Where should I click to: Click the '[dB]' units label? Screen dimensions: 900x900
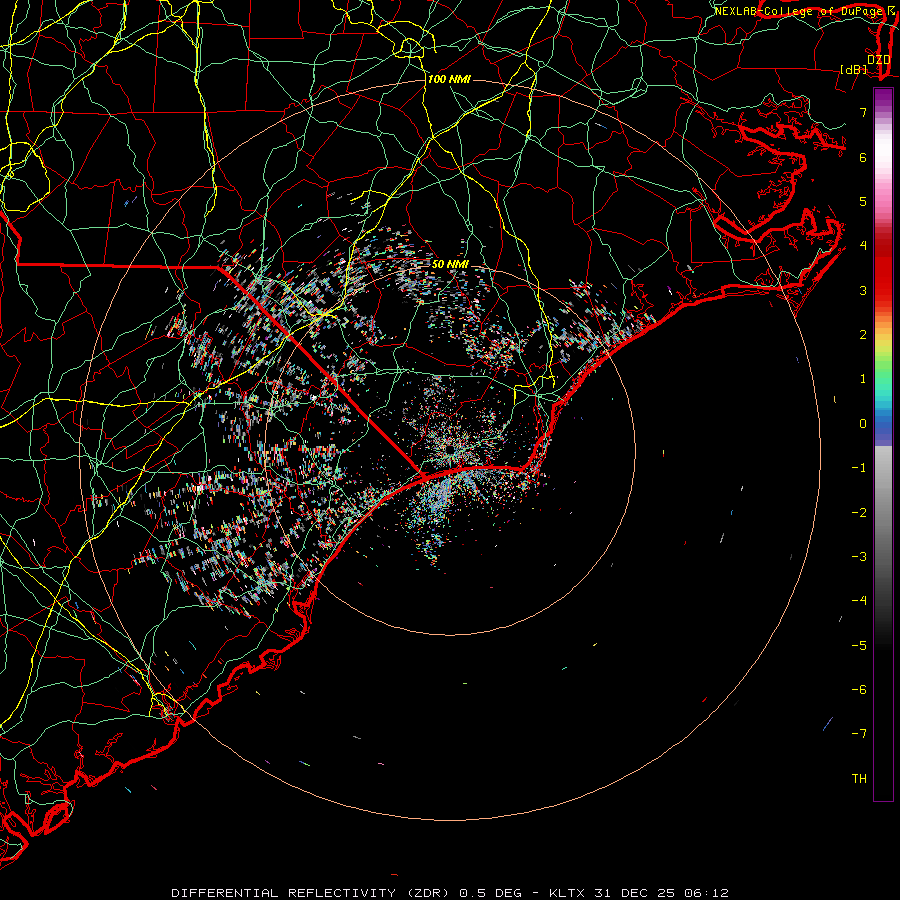(854, 69)
